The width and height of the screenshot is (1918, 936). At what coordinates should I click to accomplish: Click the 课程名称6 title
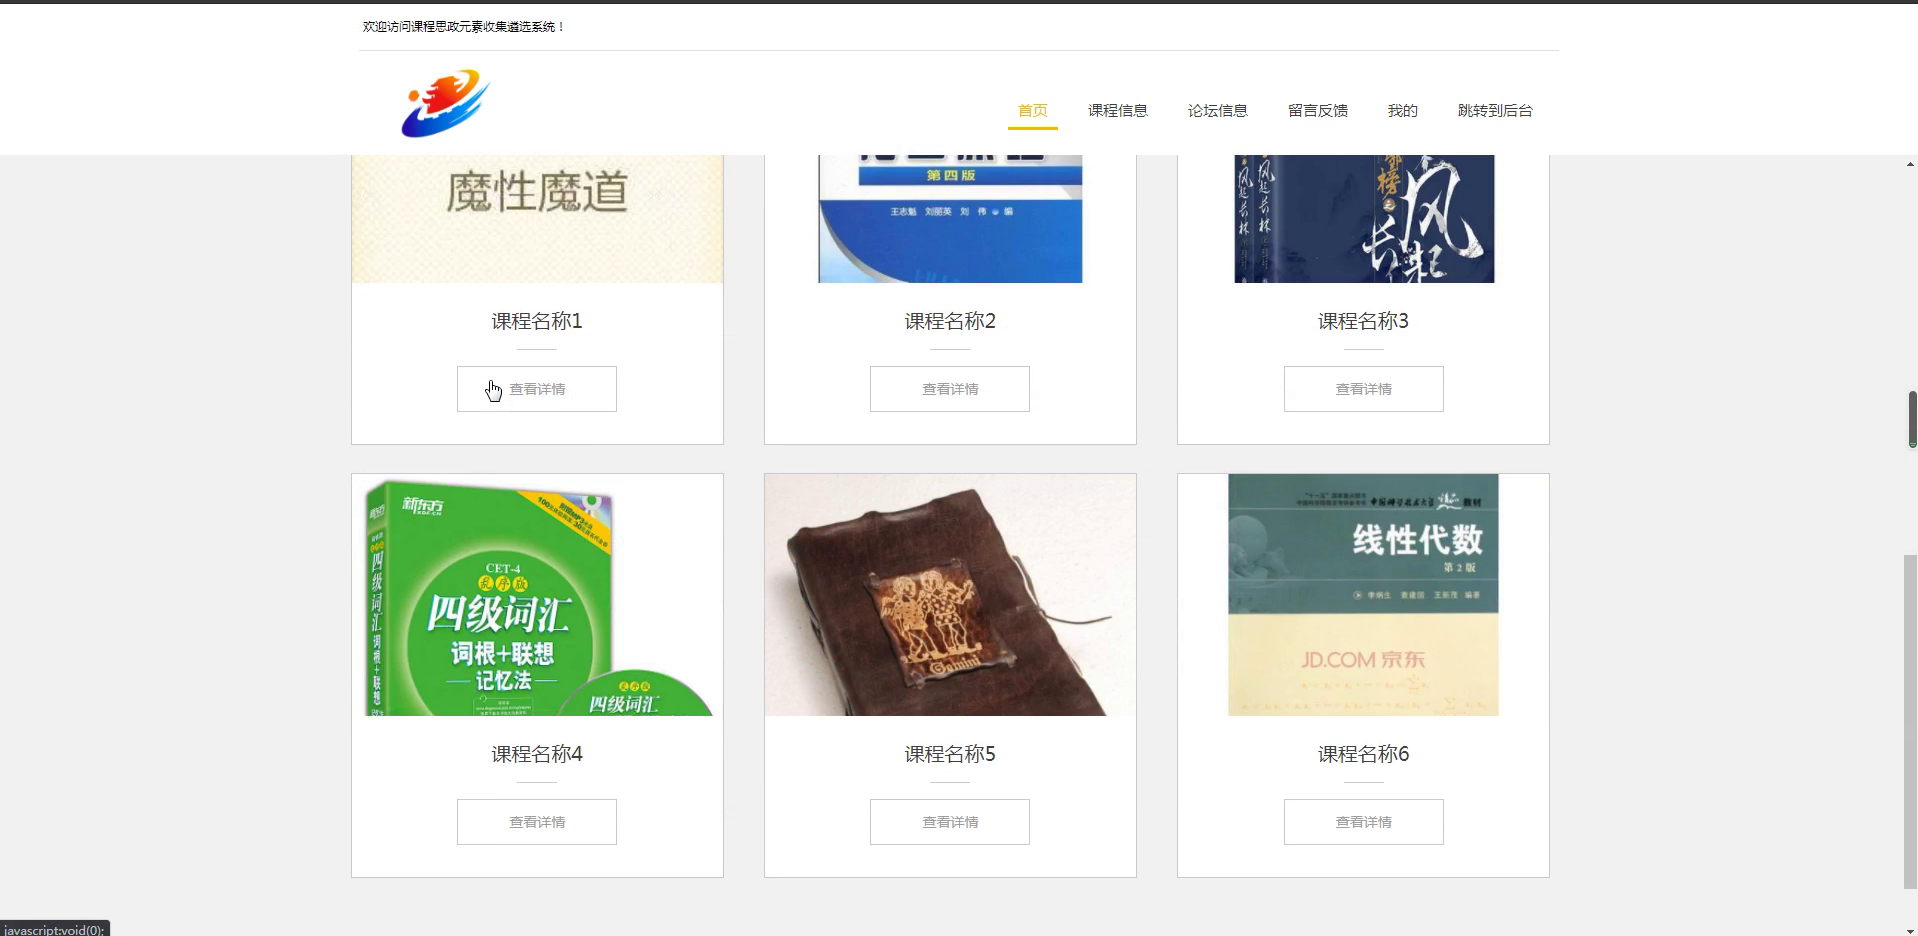point(1363,754)
